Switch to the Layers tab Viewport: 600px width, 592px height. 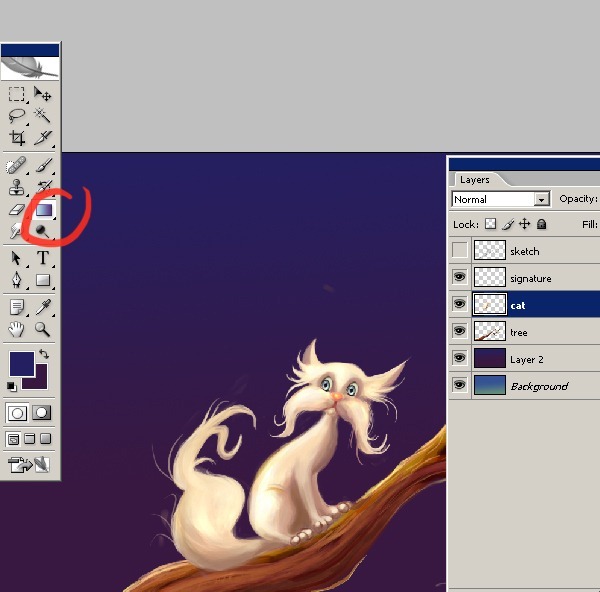[x=475, y=180]
